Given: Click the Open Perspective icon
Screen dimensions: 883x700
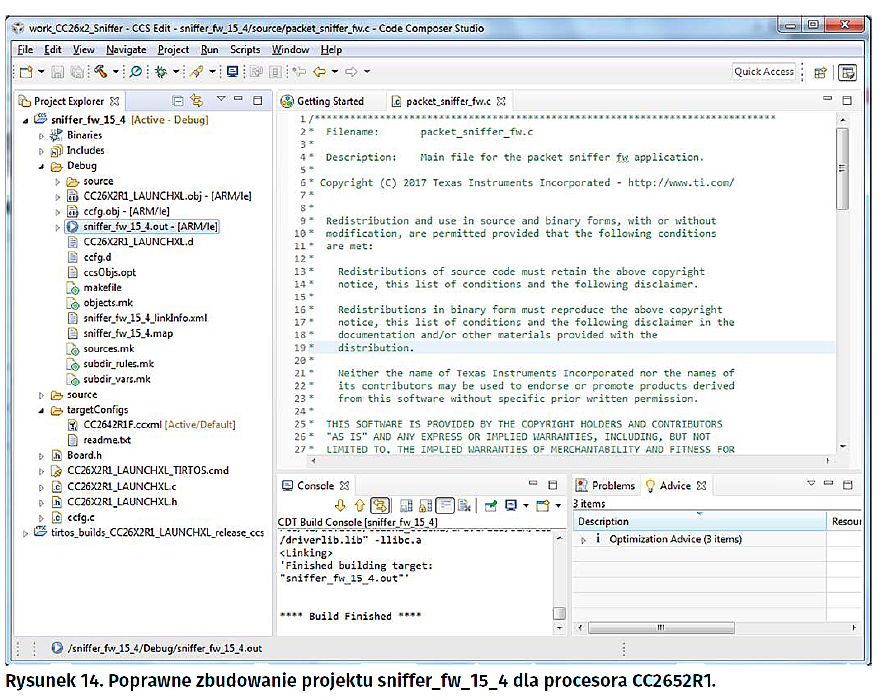Looking at the screenshot, I should (x=820, y=72).
